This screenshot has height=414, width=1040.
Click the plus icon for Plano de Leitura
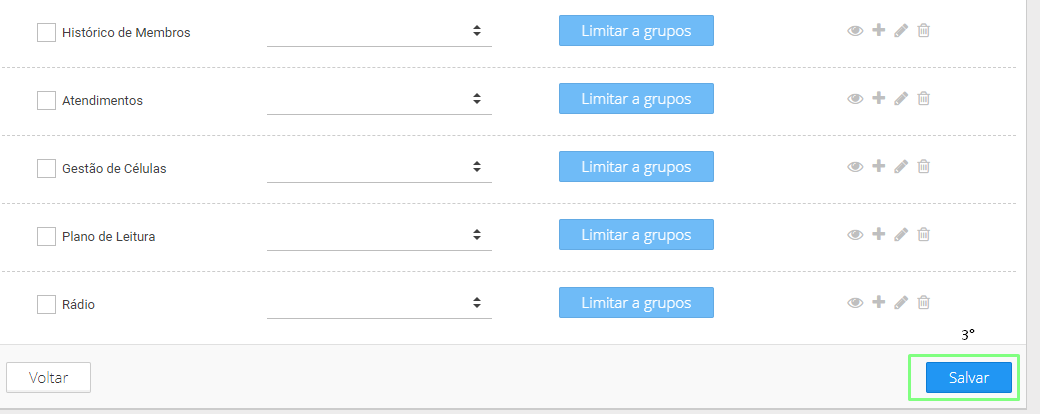point(878,234)
